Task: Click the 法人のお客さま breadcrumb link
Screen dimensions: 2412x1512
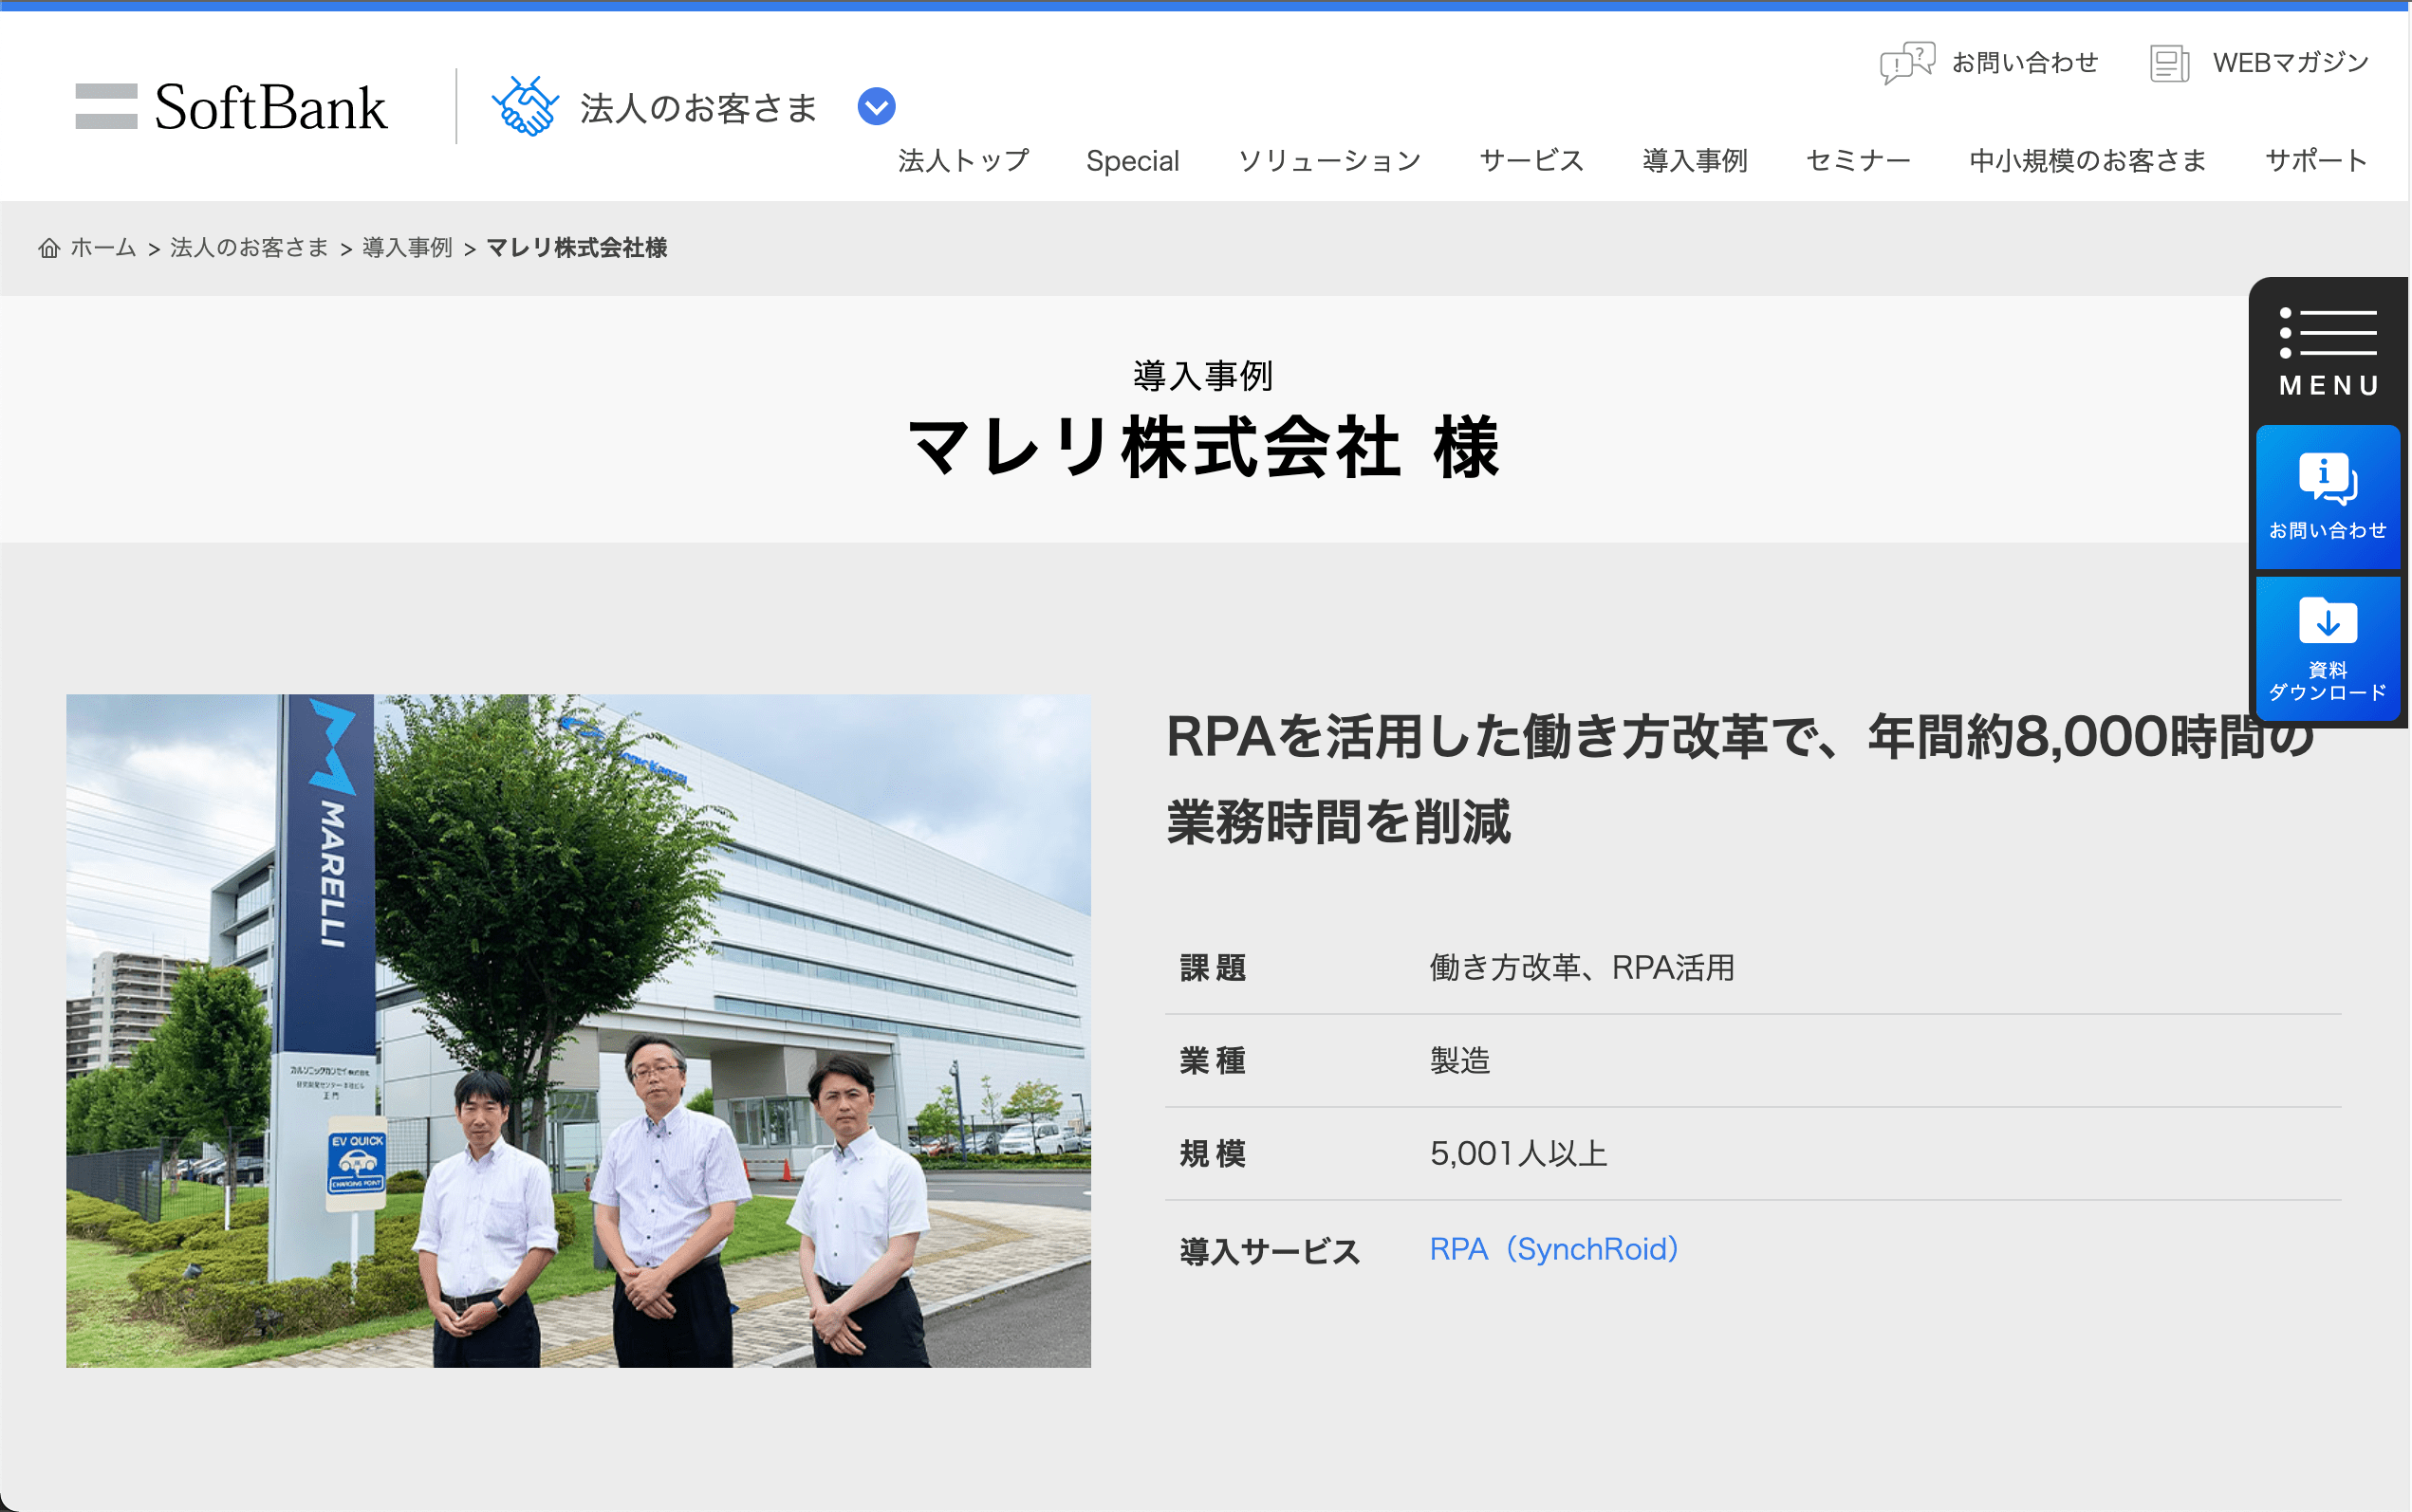Action: pyautogui.click(x=249, y=248)
